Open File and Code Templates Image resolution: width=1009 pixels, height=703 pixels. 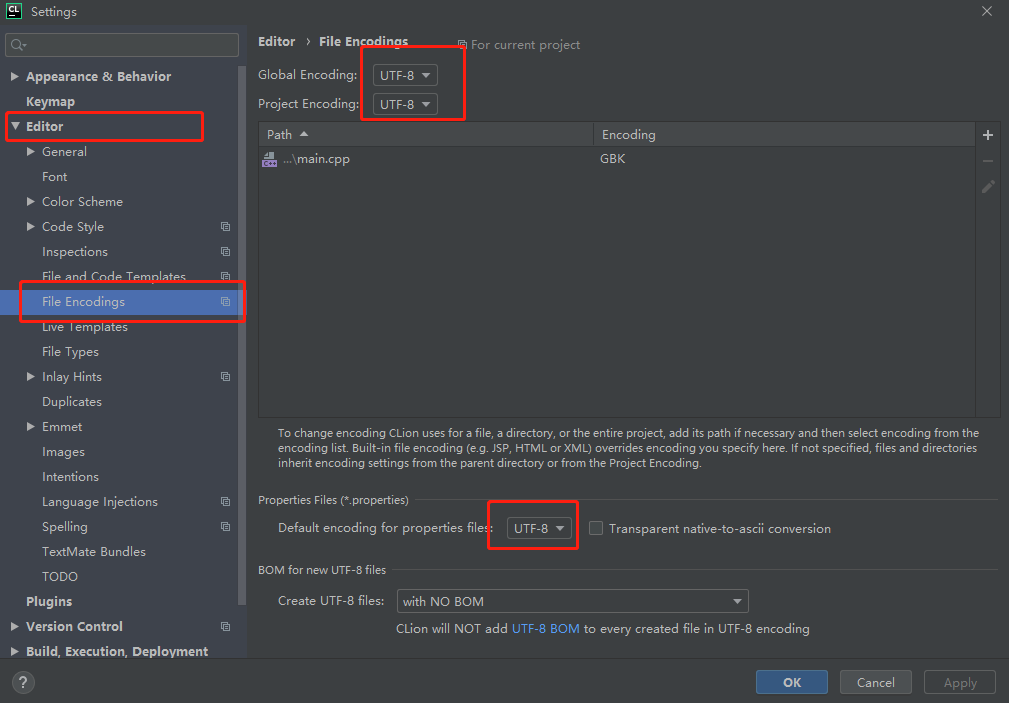(114, 277)
